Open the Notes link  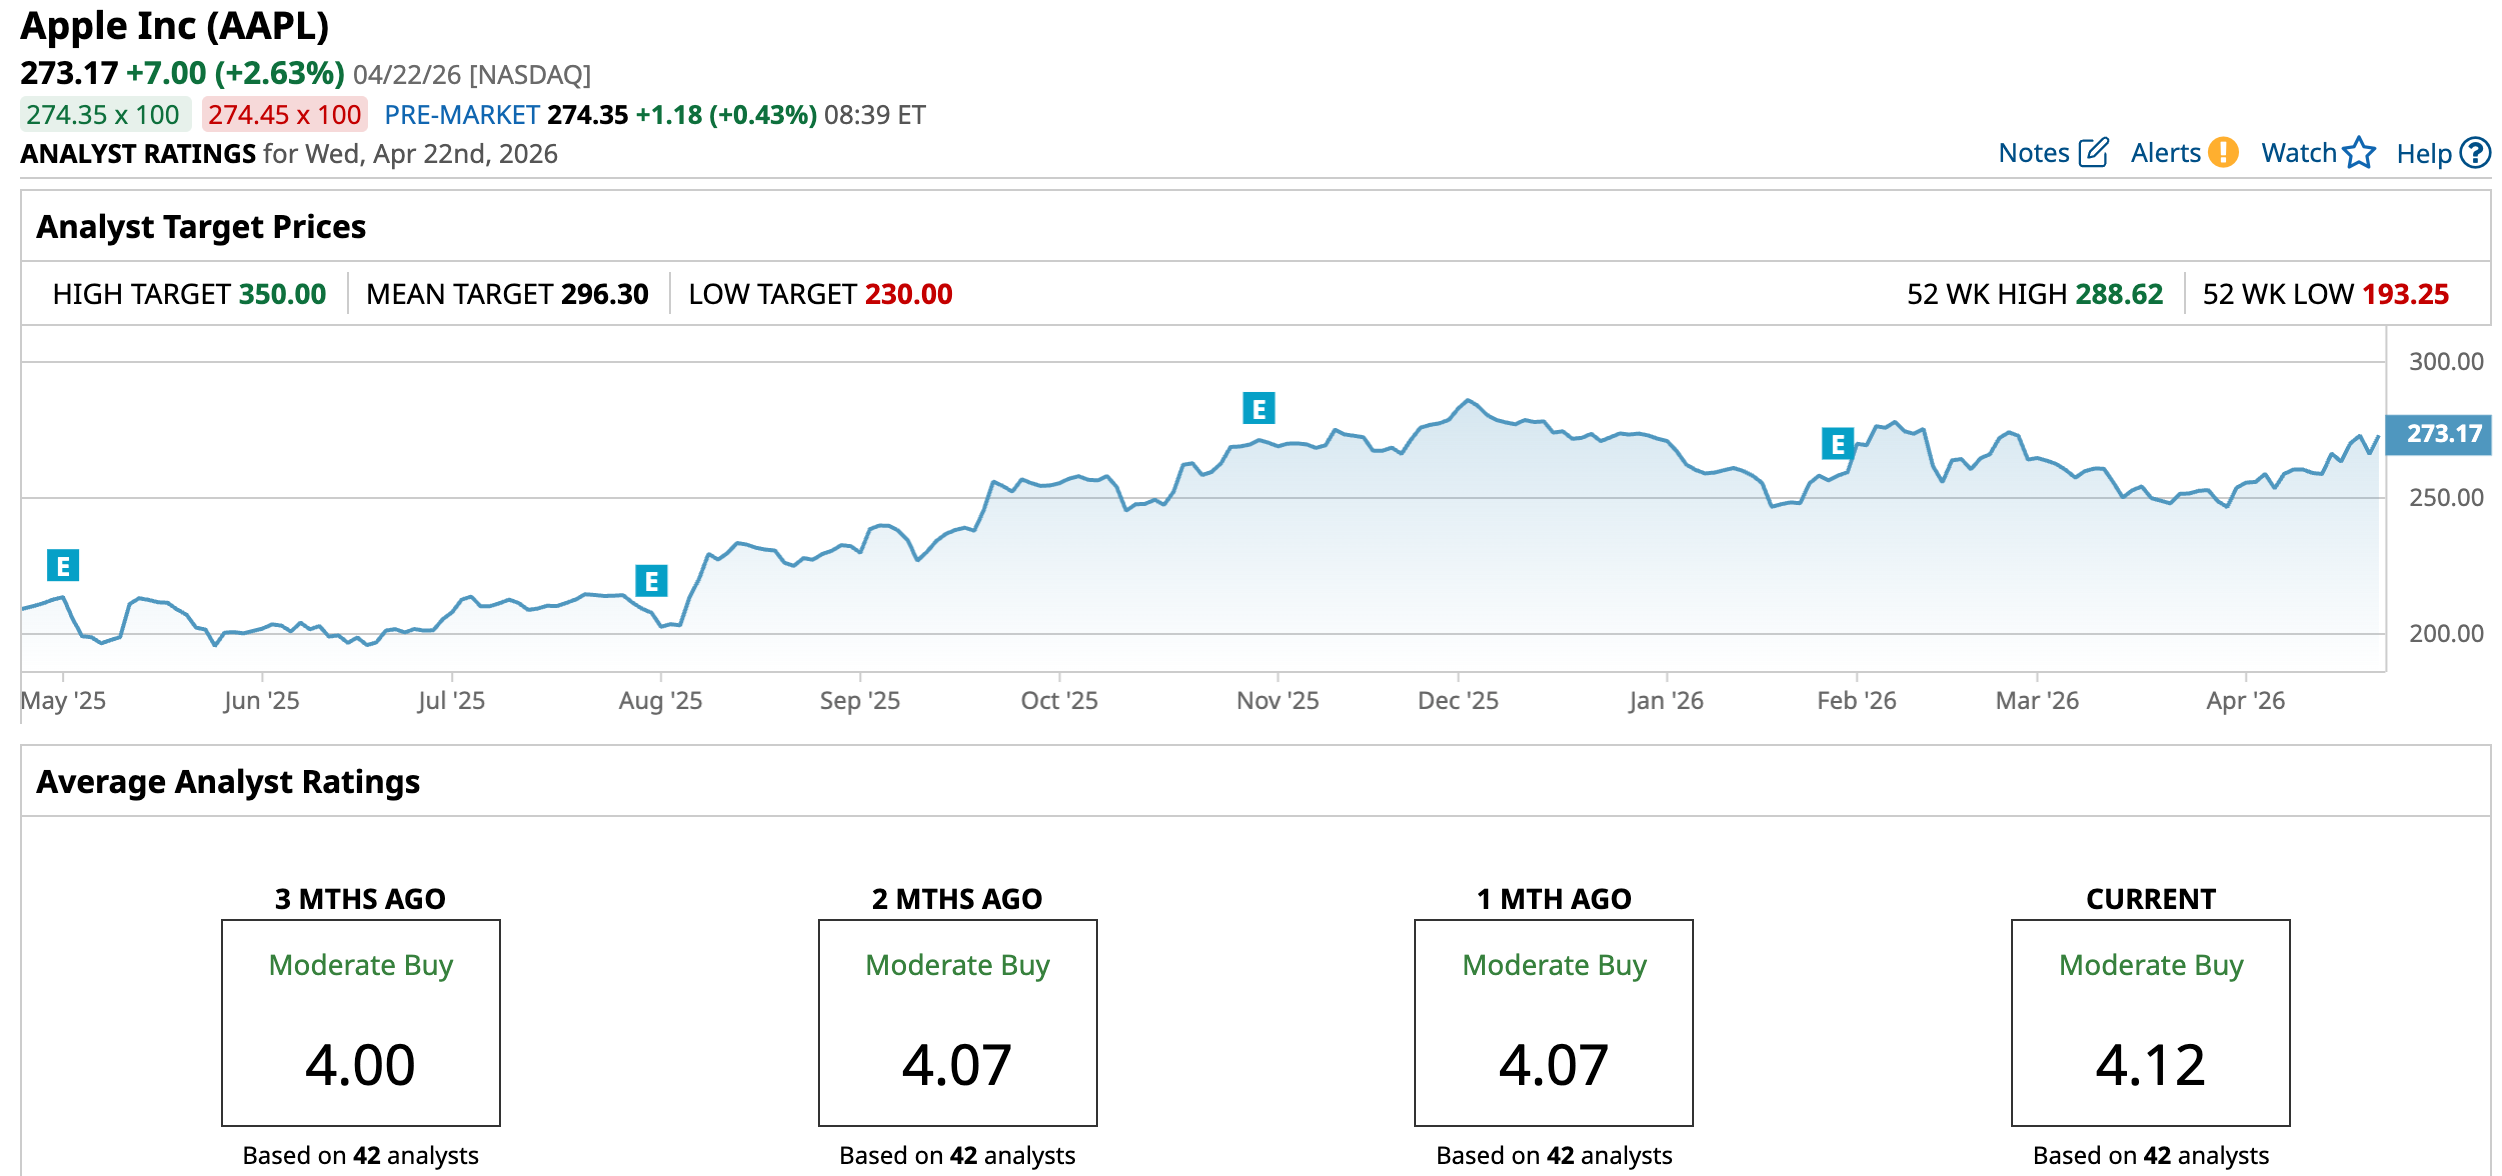coord(2033,153)
